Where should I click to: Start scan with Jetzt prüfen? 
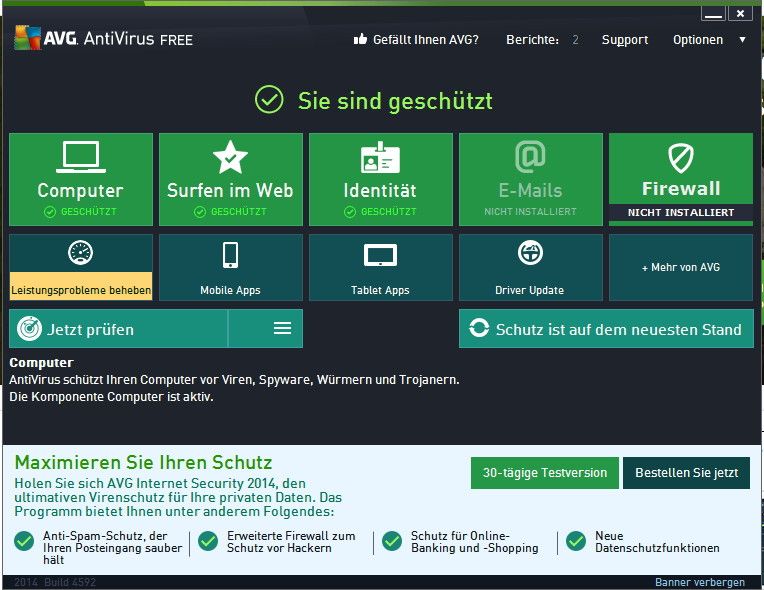pyautogui.click(x=118, y=329)
